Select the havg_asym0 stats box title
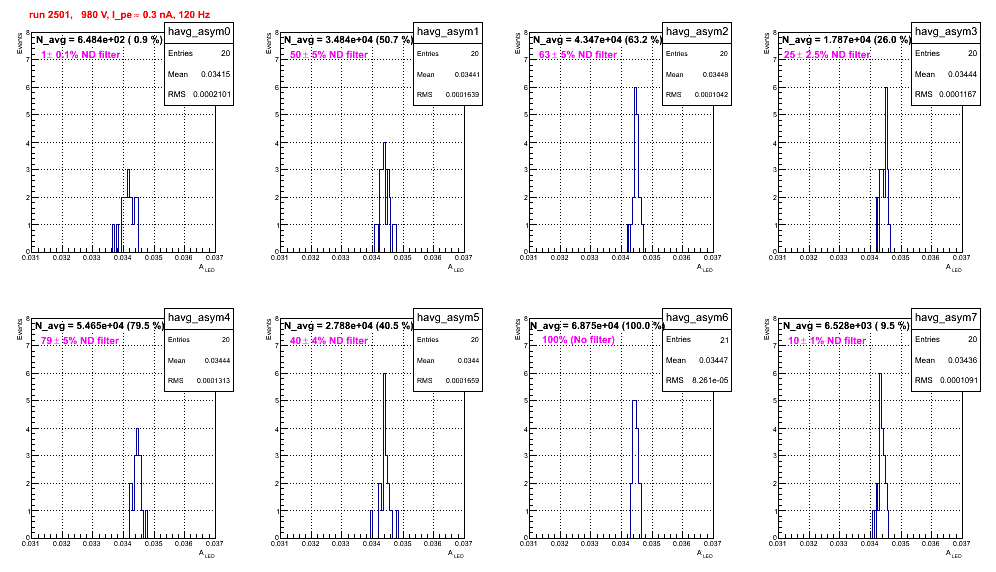Screen dimensions: 996x572 point(199,31)
